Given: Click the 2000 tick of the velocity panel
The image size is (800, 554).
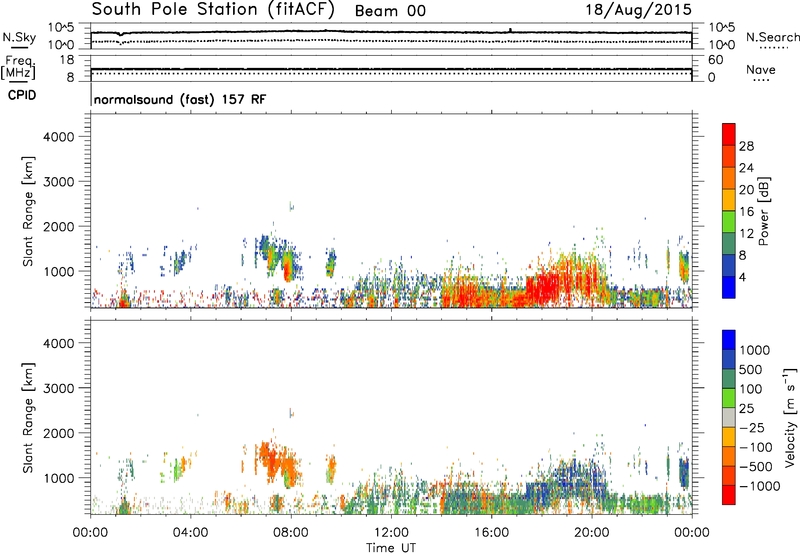Looking at the screenshot, I should pos(59,433).
